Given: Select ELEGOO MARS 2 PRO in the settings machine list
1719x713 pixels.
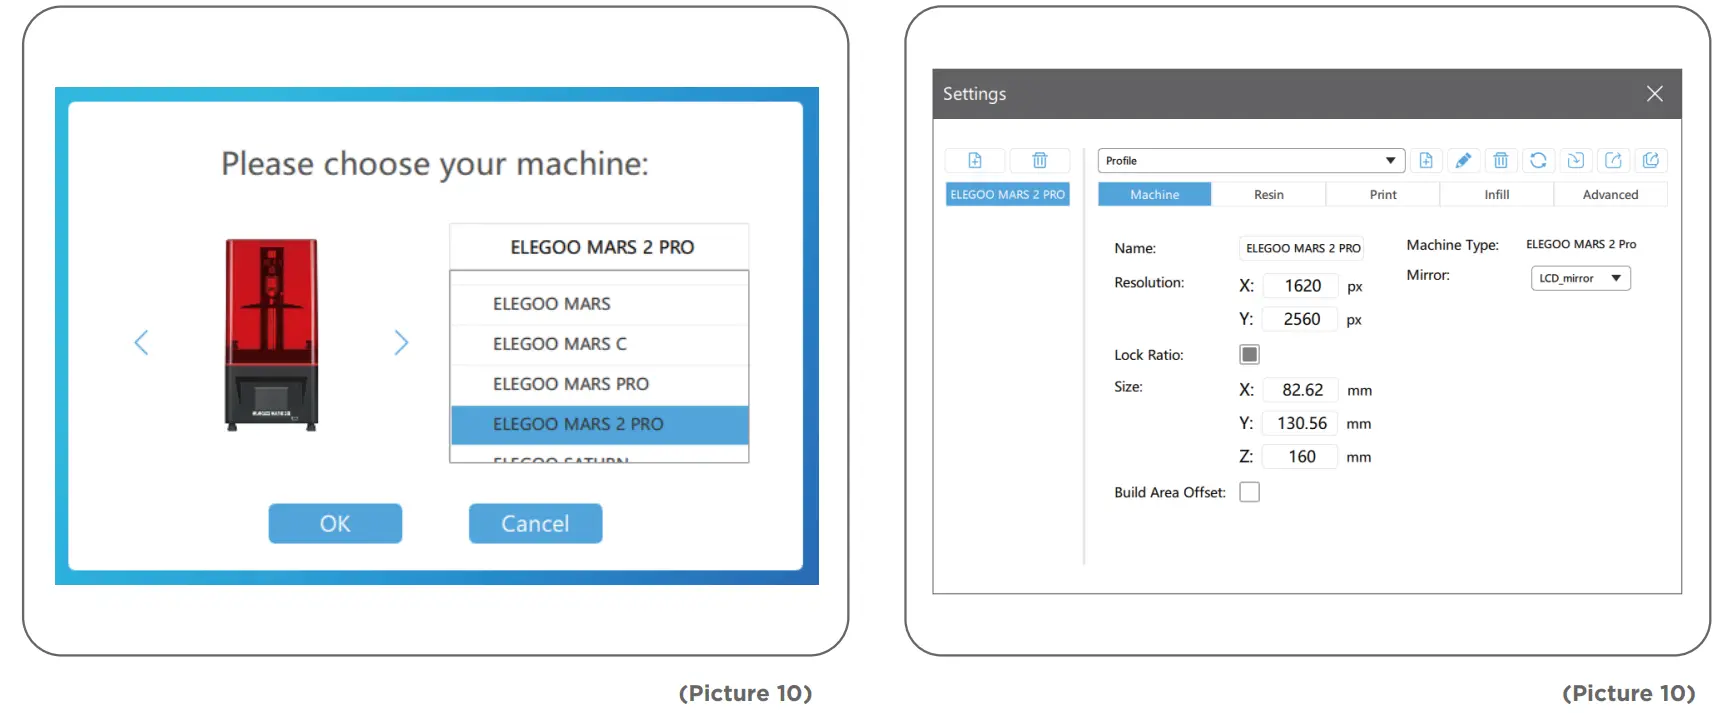Looking at the screenshot, I should [x=1007, y=194].
